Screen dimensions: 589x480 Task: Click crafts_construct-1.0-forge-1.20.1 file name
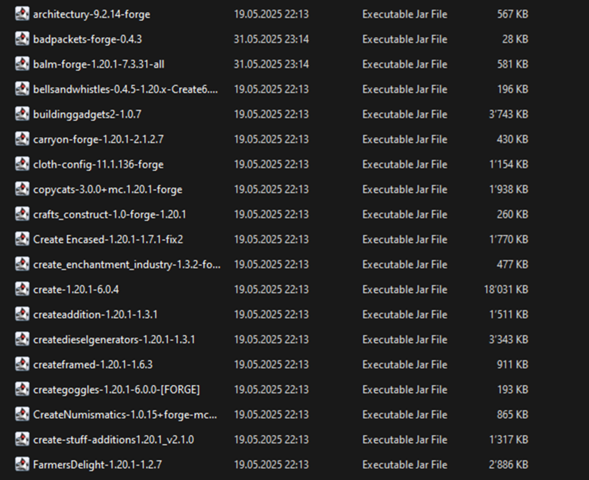110,214
